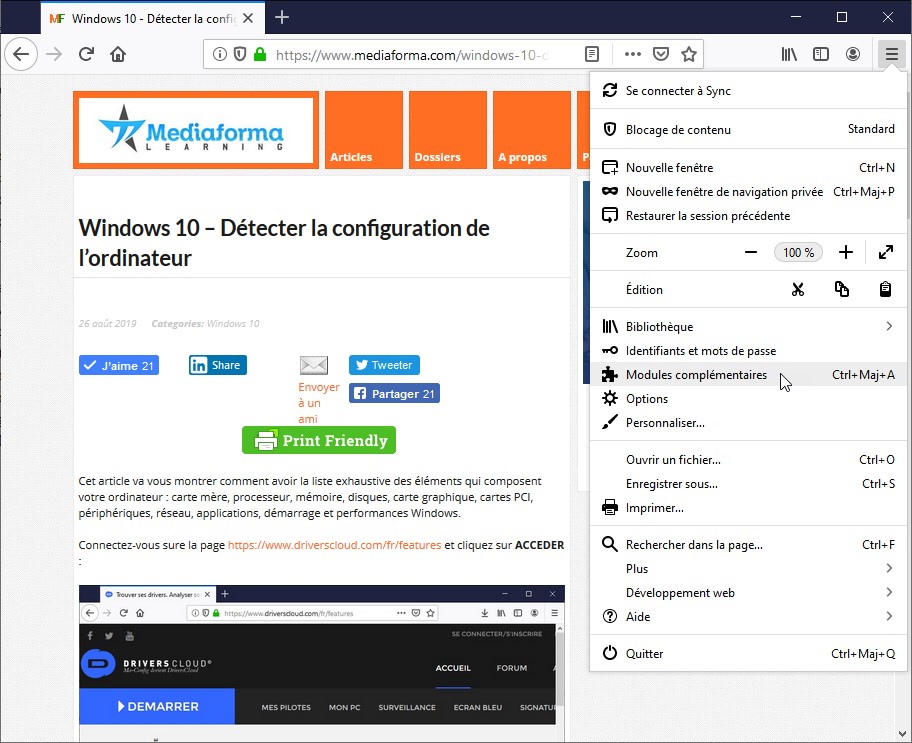
Task: Paste using the clipboard icon
Action: [885, 290]
